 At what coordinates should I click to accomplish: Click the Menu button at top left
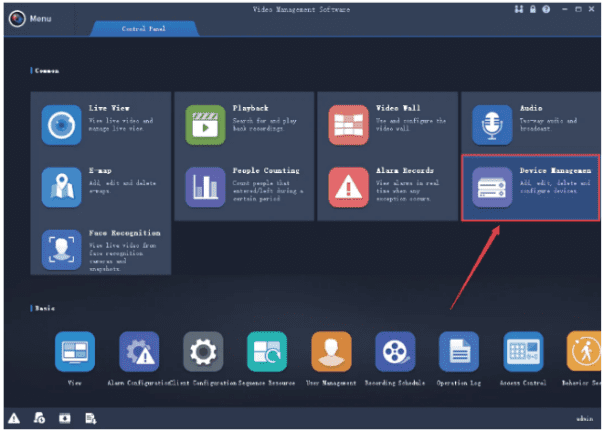pos(30,19)
